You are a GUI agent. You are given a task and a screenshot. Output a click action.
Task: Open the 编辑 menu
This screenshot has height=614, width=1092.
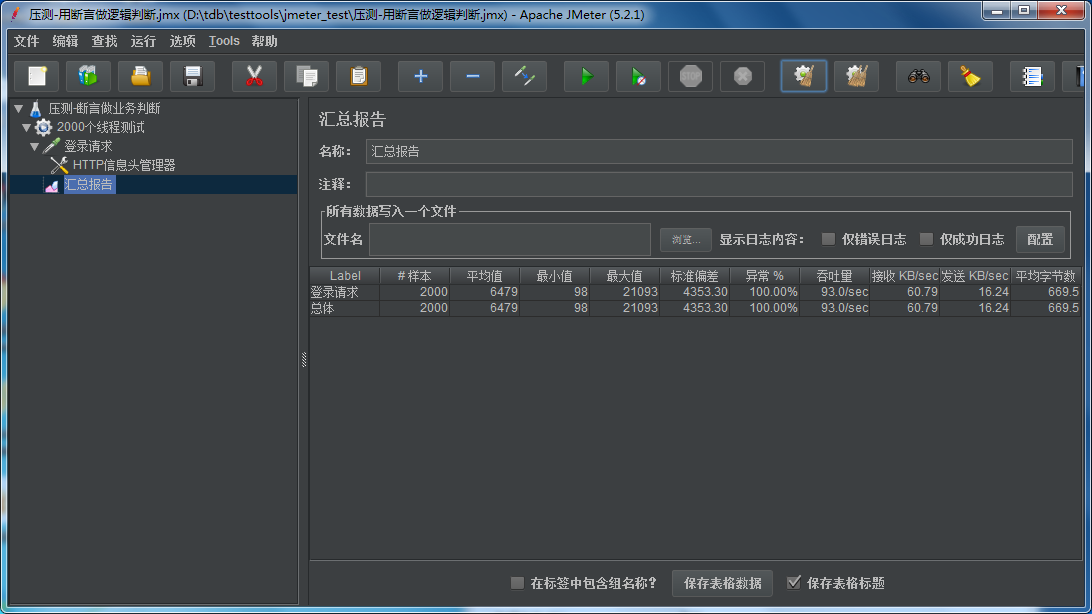click(65, 41)
